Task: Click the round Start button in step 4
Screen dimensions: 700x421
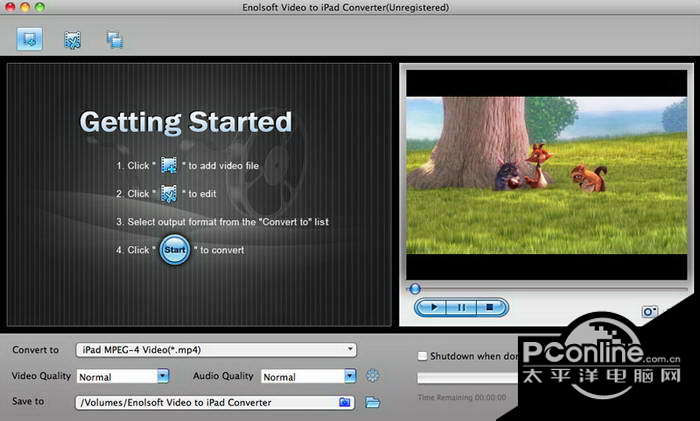Action: [x=175, y=250]
